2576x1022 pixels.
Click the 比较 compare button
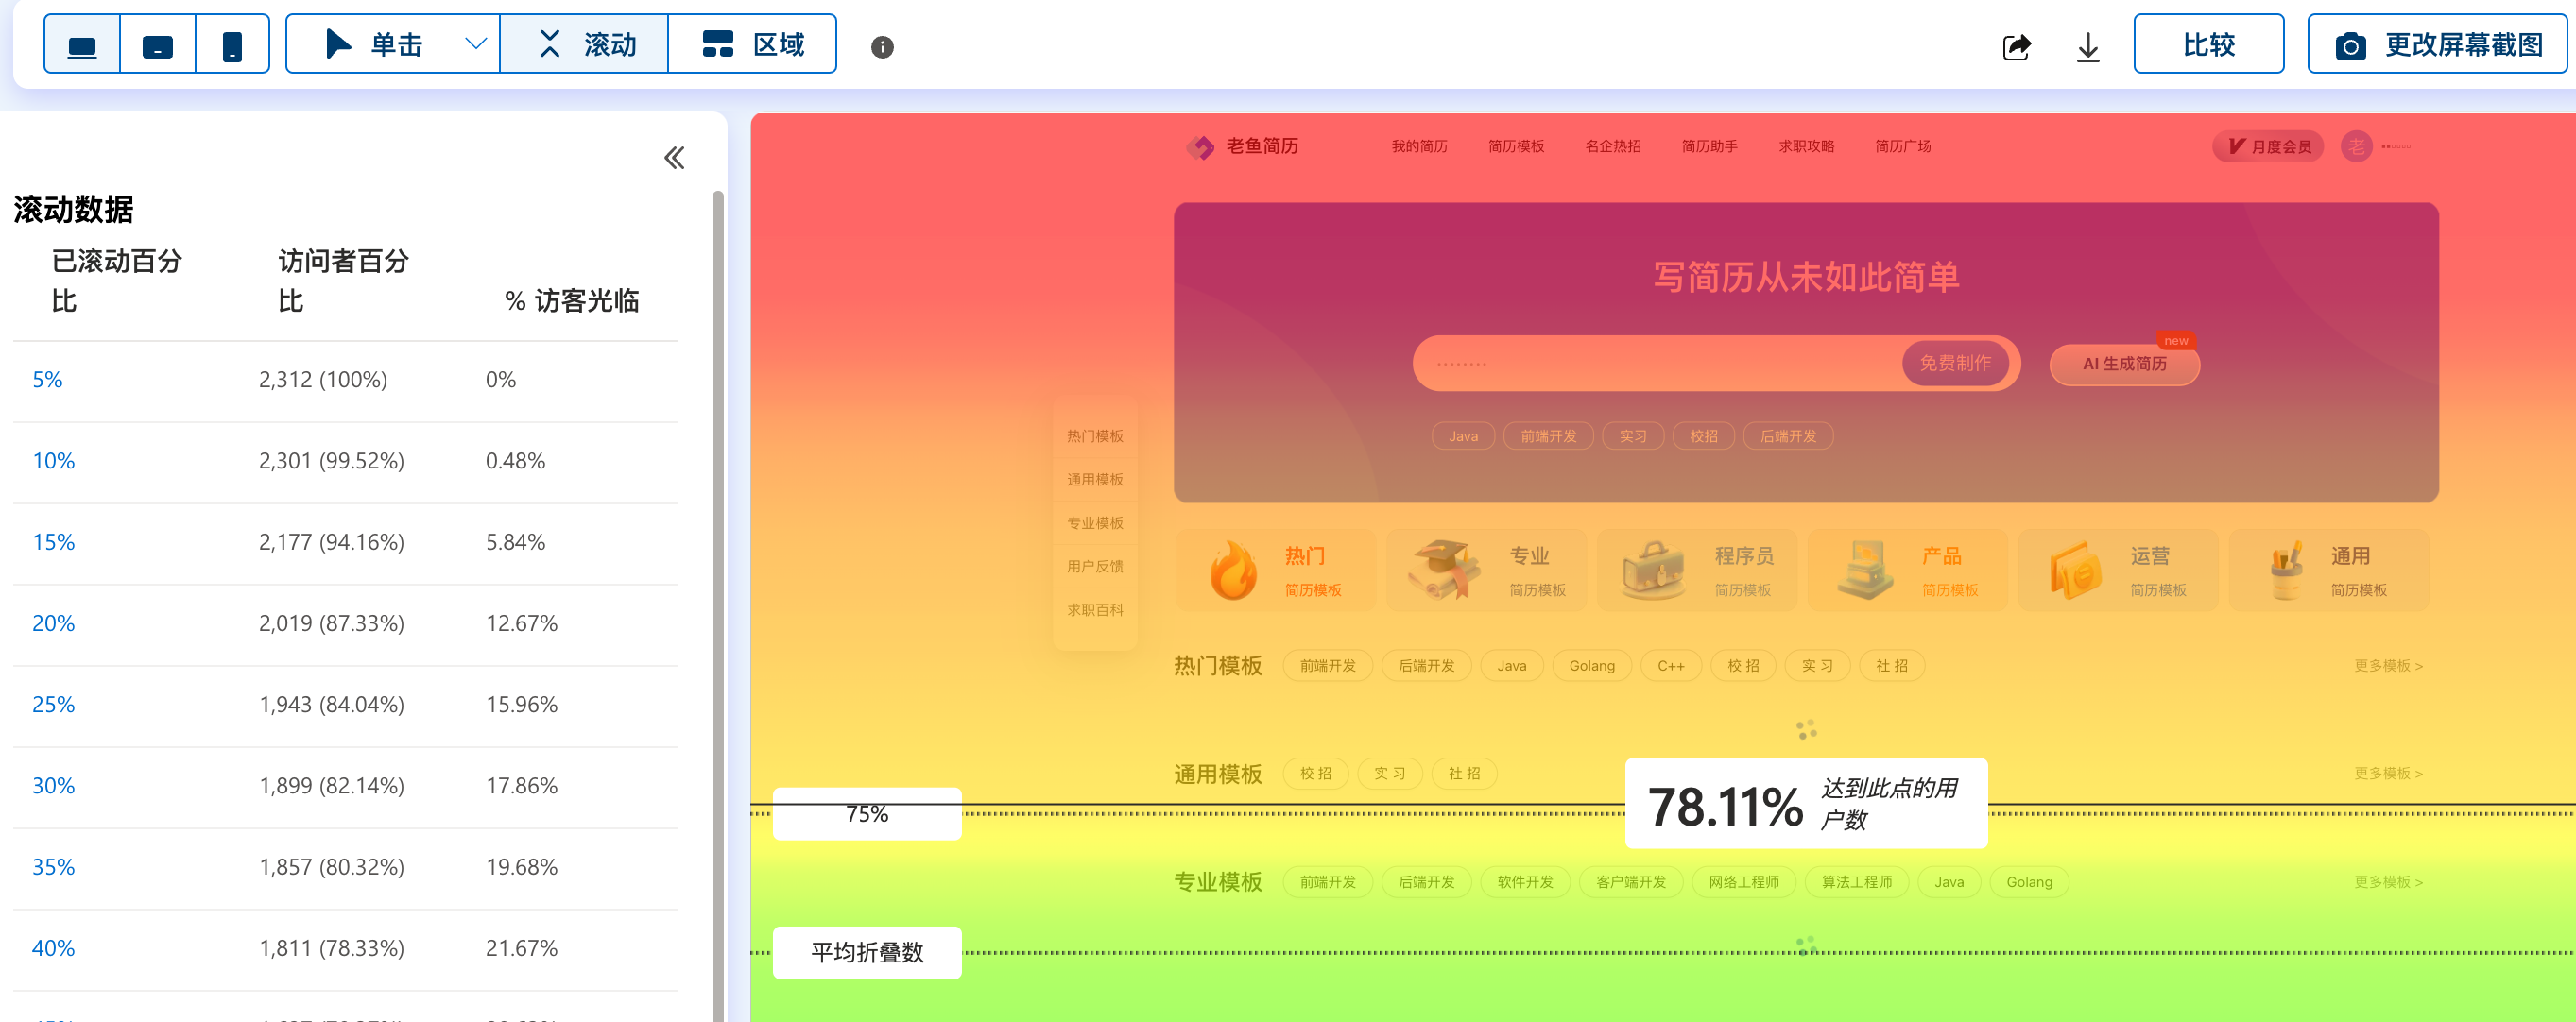tap(2207, 45)
